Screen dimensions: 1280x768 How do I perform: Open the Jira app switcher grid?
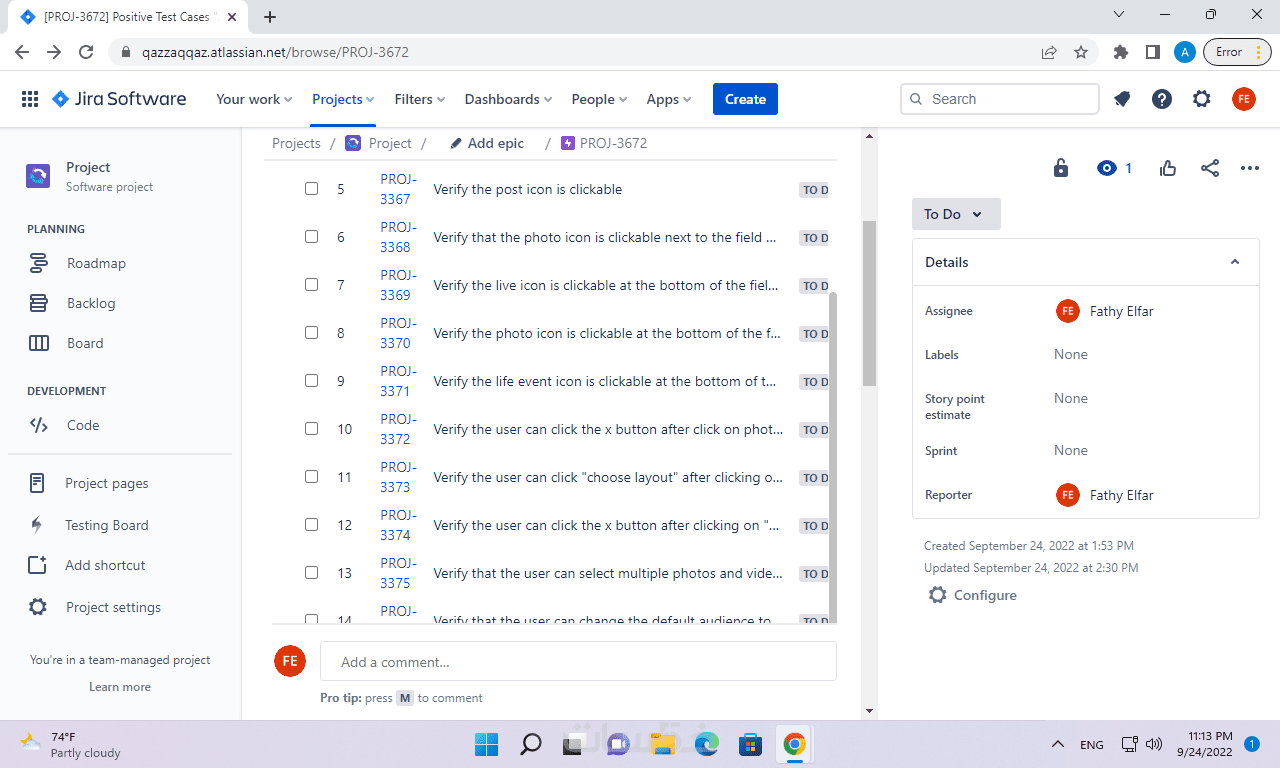coord(30,99)
